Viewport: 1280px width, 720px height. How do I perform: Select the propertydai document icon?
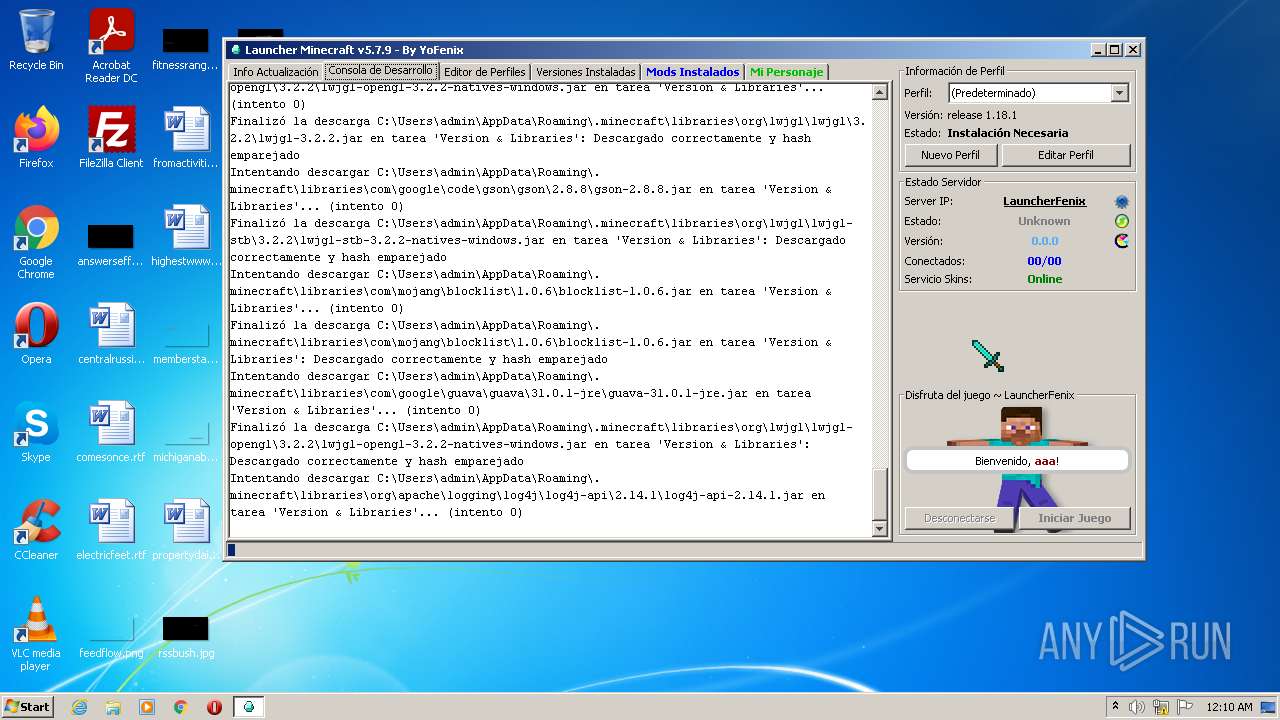(186, 530)
